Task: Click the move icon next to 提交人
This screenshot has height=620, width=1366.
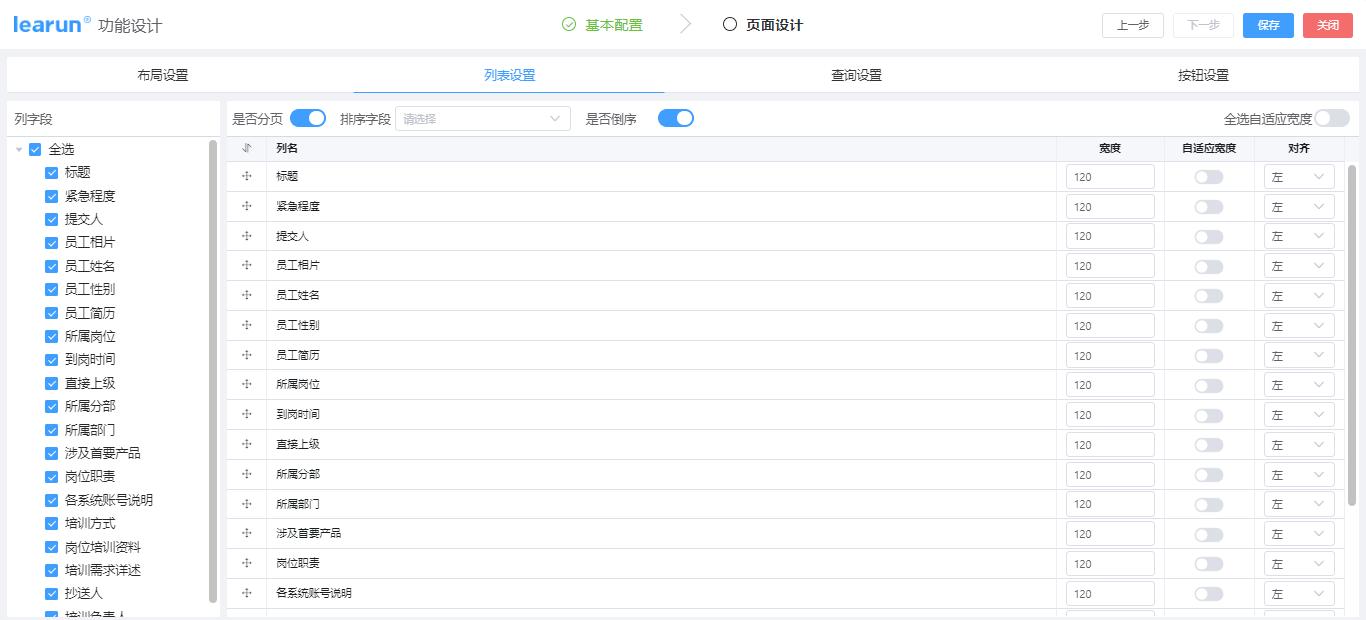Action: [245, 236]
